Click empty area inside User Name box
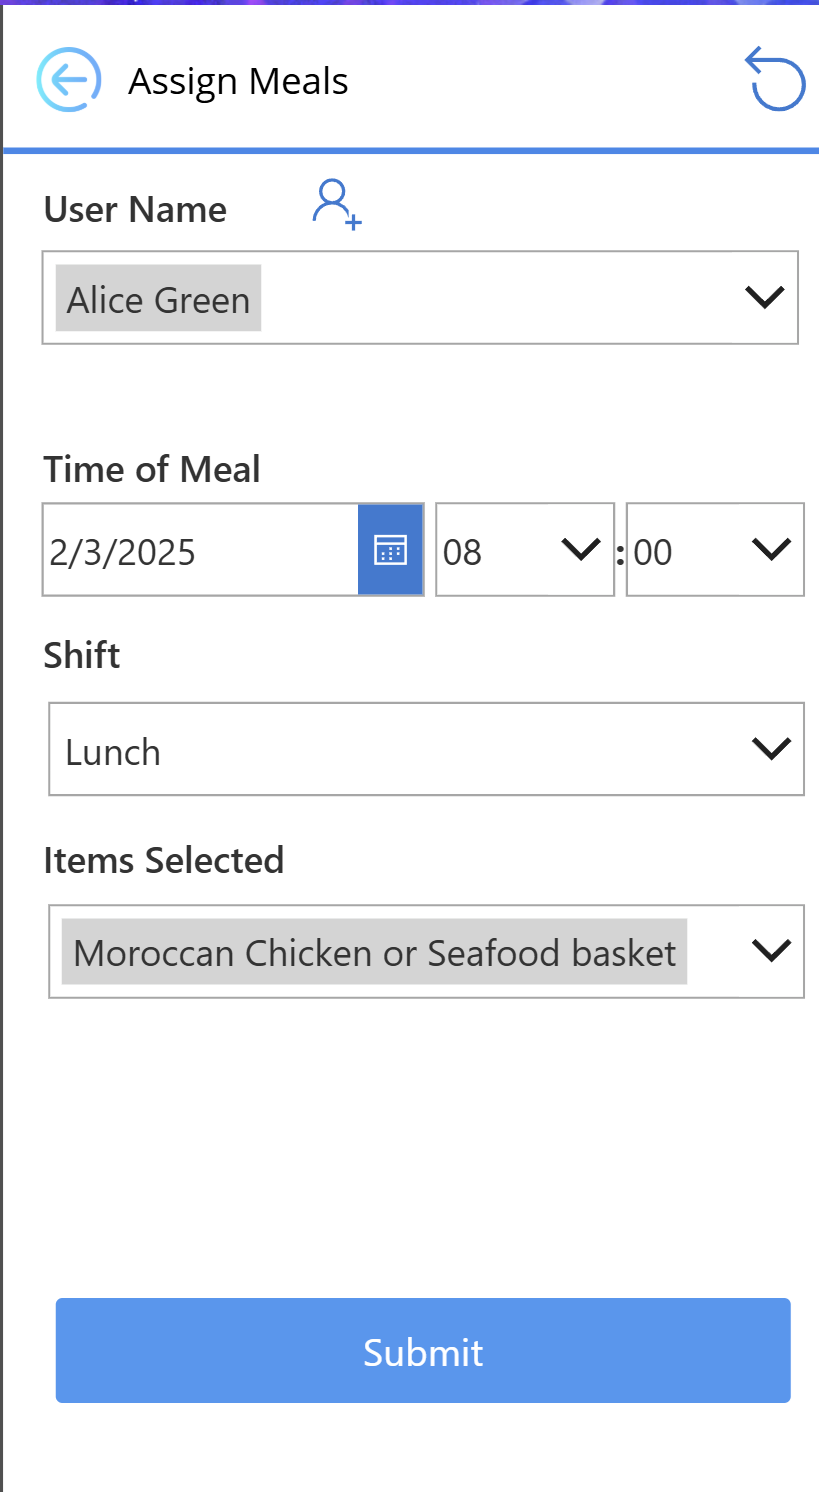 tap(500, 298)
